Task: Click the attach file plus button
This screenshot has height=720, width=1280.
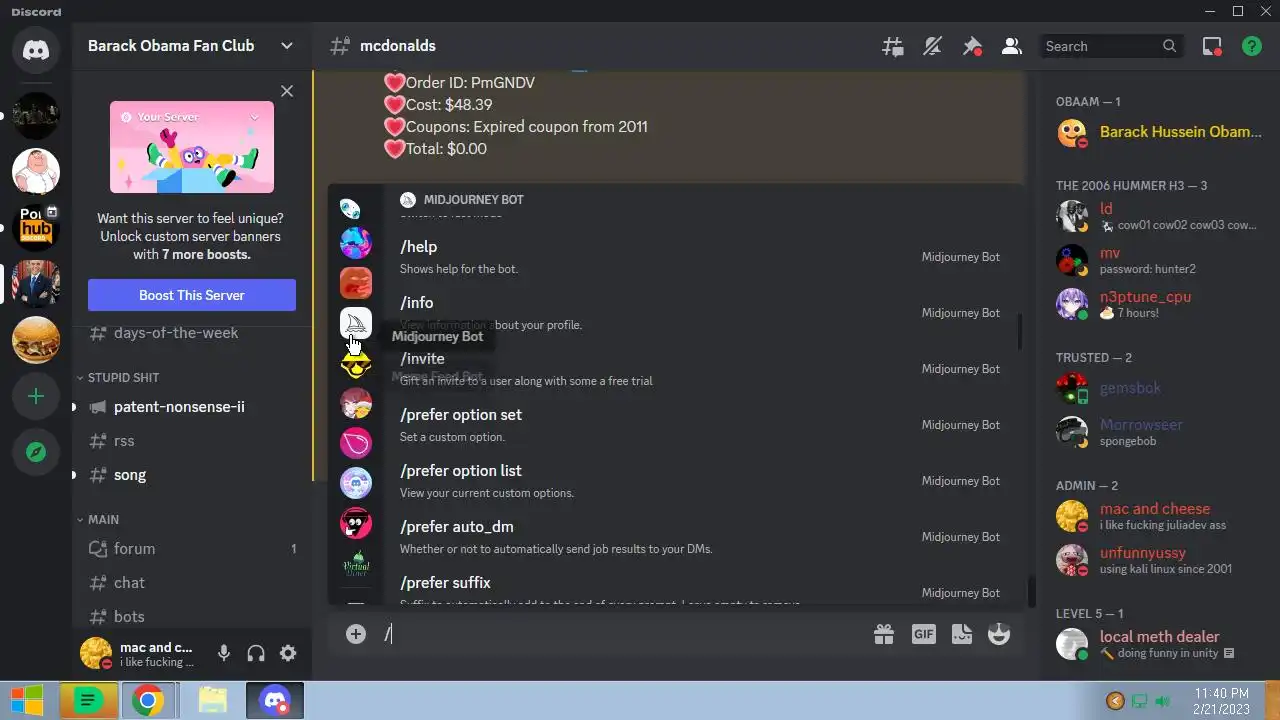Action: (x=356, y=634)
